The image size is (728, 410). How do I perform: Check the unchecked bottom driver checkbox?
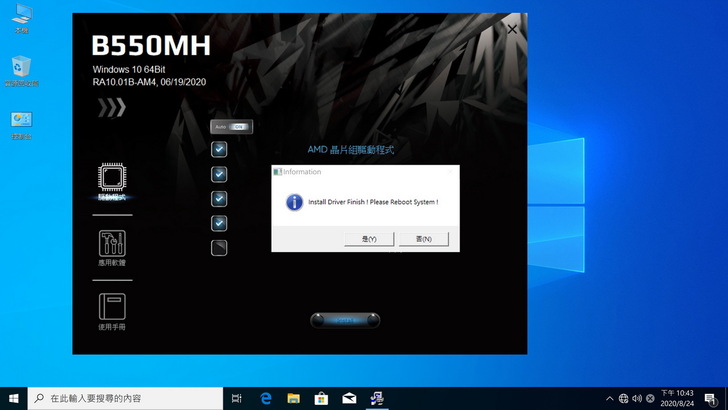(x=219, y=248)
